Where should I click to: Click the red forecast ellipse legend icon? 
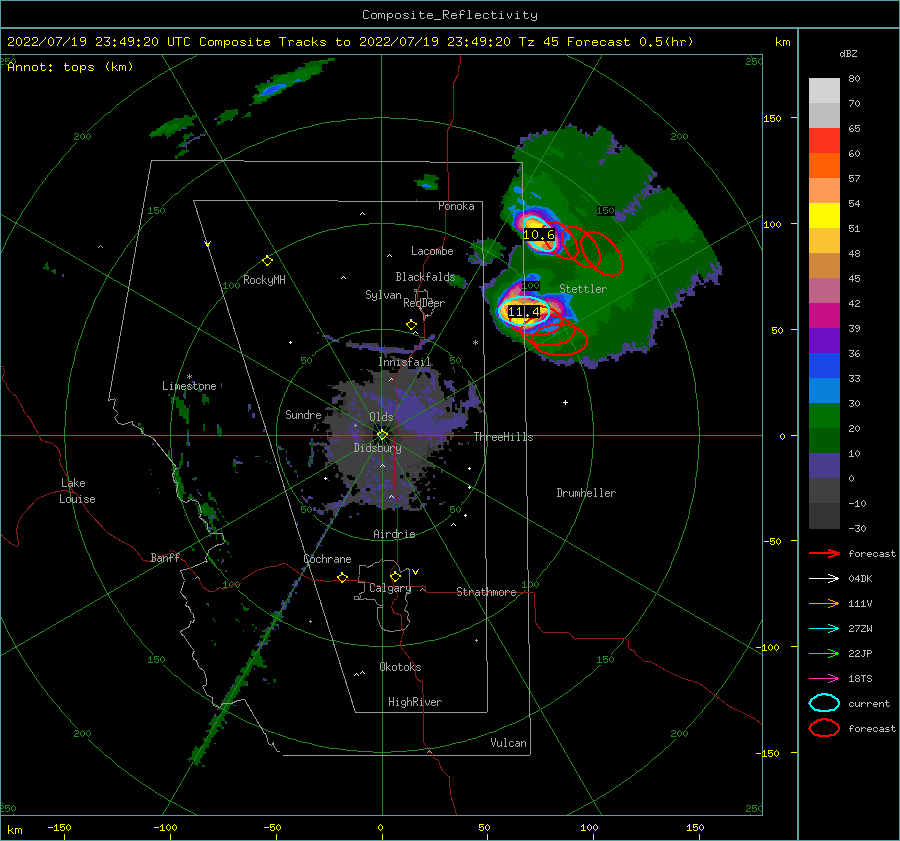coord(824,728)
